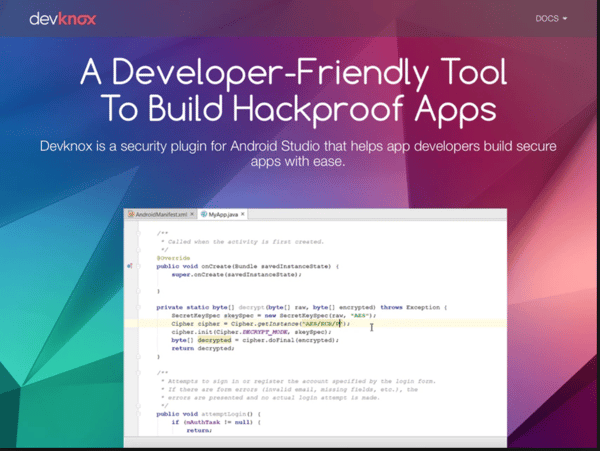Click the "return decrypted;" statement
Screen dimensions: 600x451
[196, 348]
